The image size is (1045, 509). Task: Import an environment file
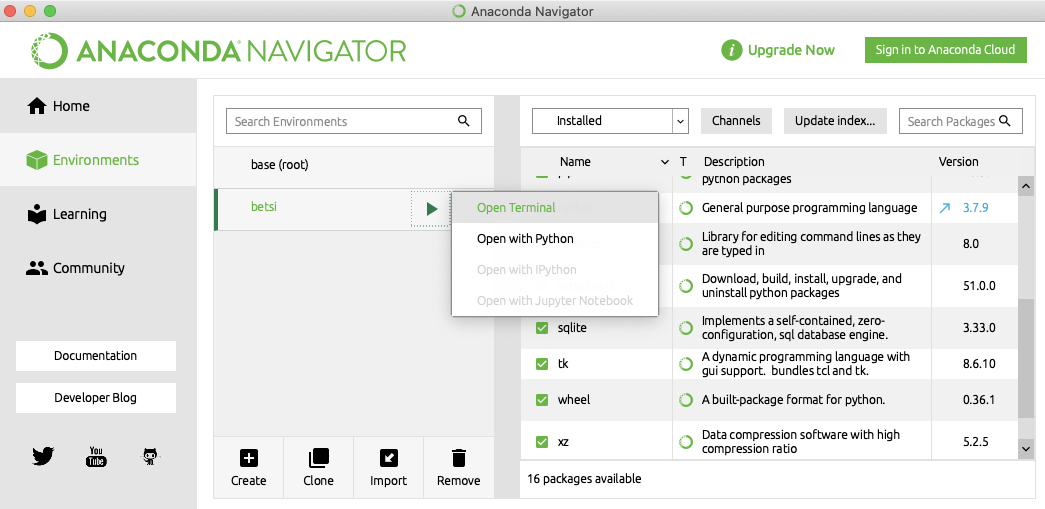[389, 468]
